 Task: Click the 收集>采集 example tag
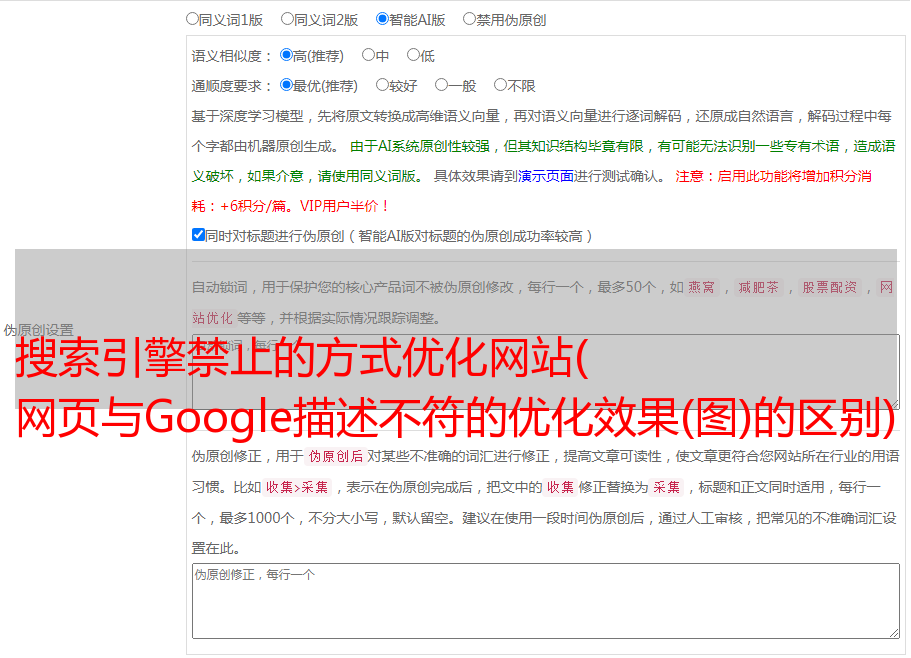(297, 487)
